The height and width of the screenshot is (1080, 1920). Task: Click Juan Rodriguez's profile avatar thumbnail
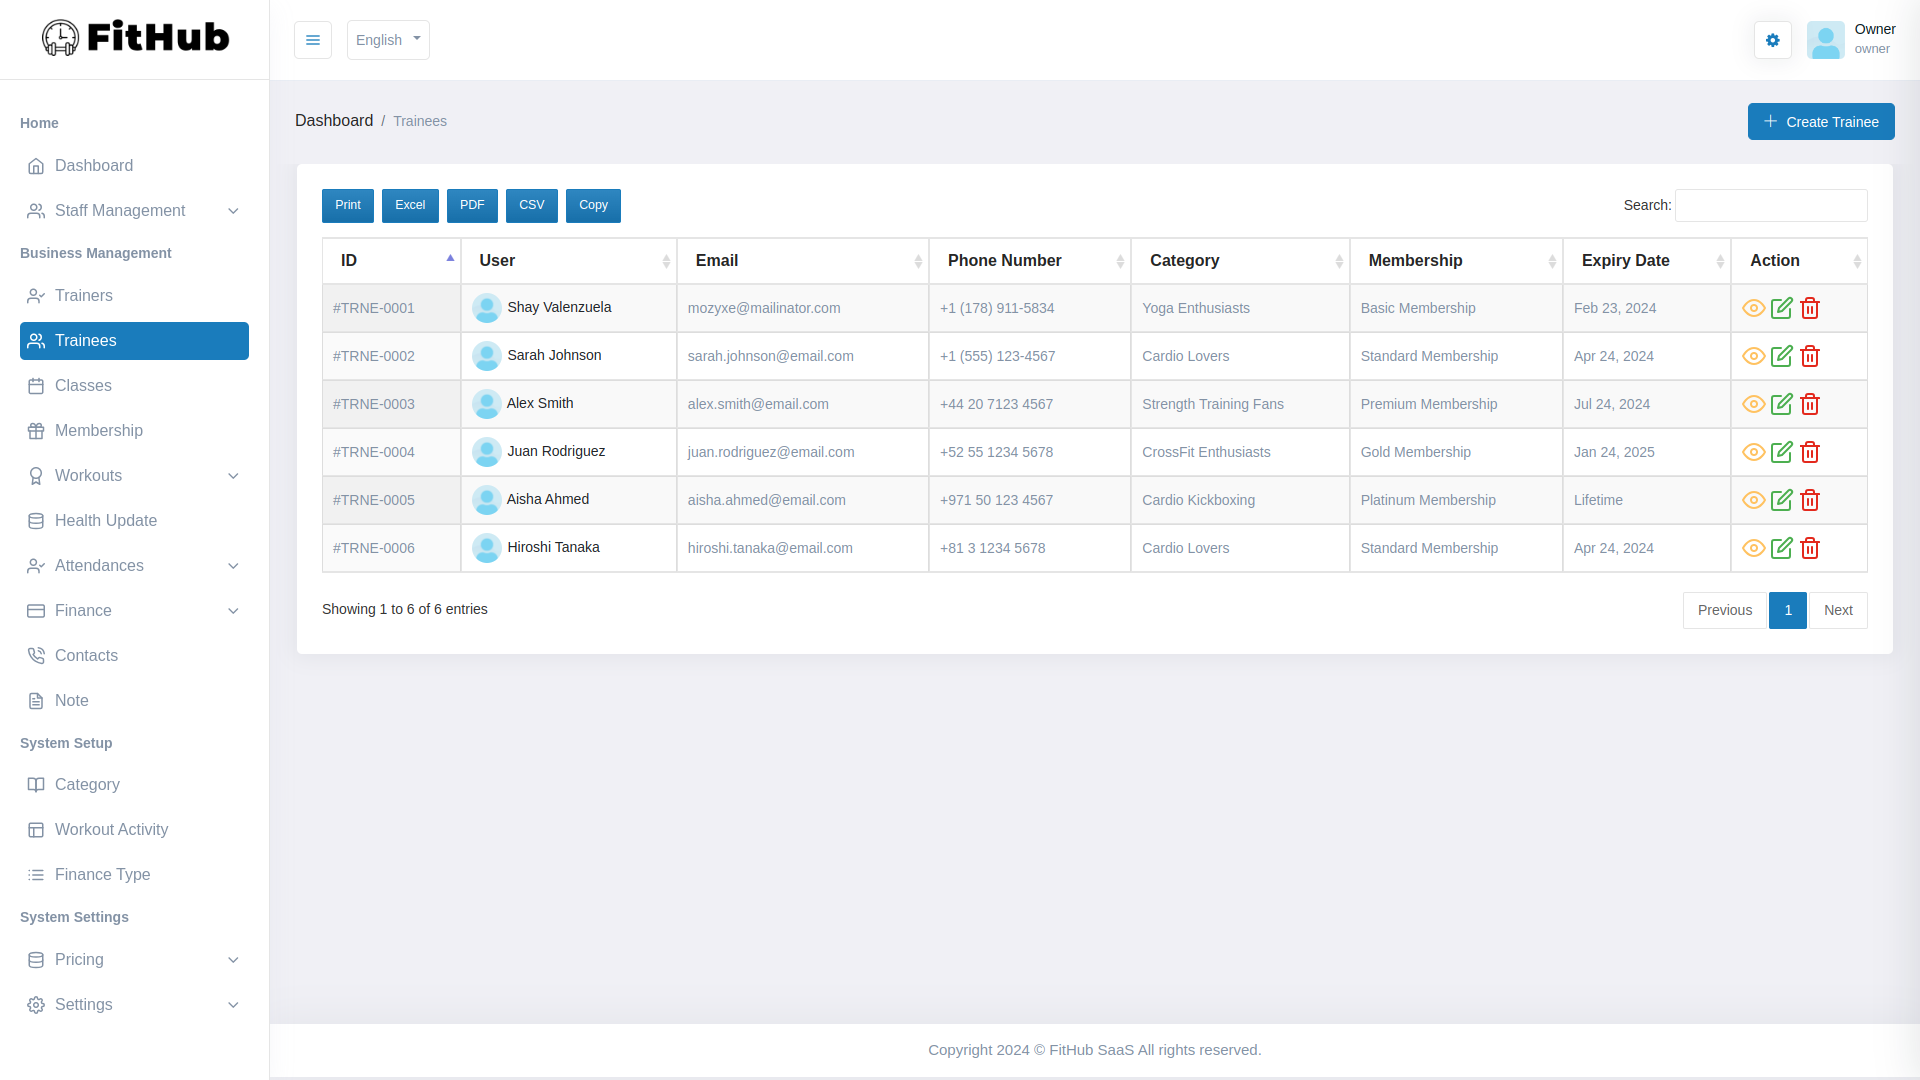coord(487,452)
